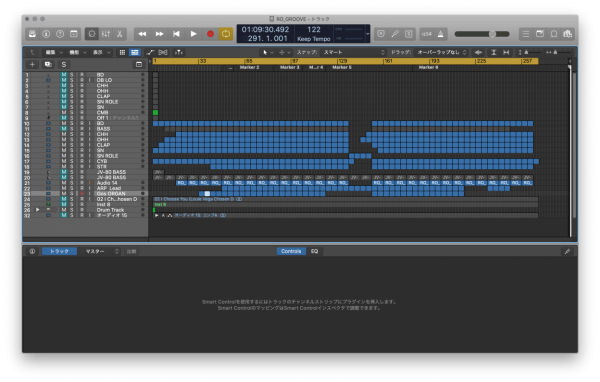Add a new track with plus button
This screenshot has width=600, height=382.
point(32,64)
